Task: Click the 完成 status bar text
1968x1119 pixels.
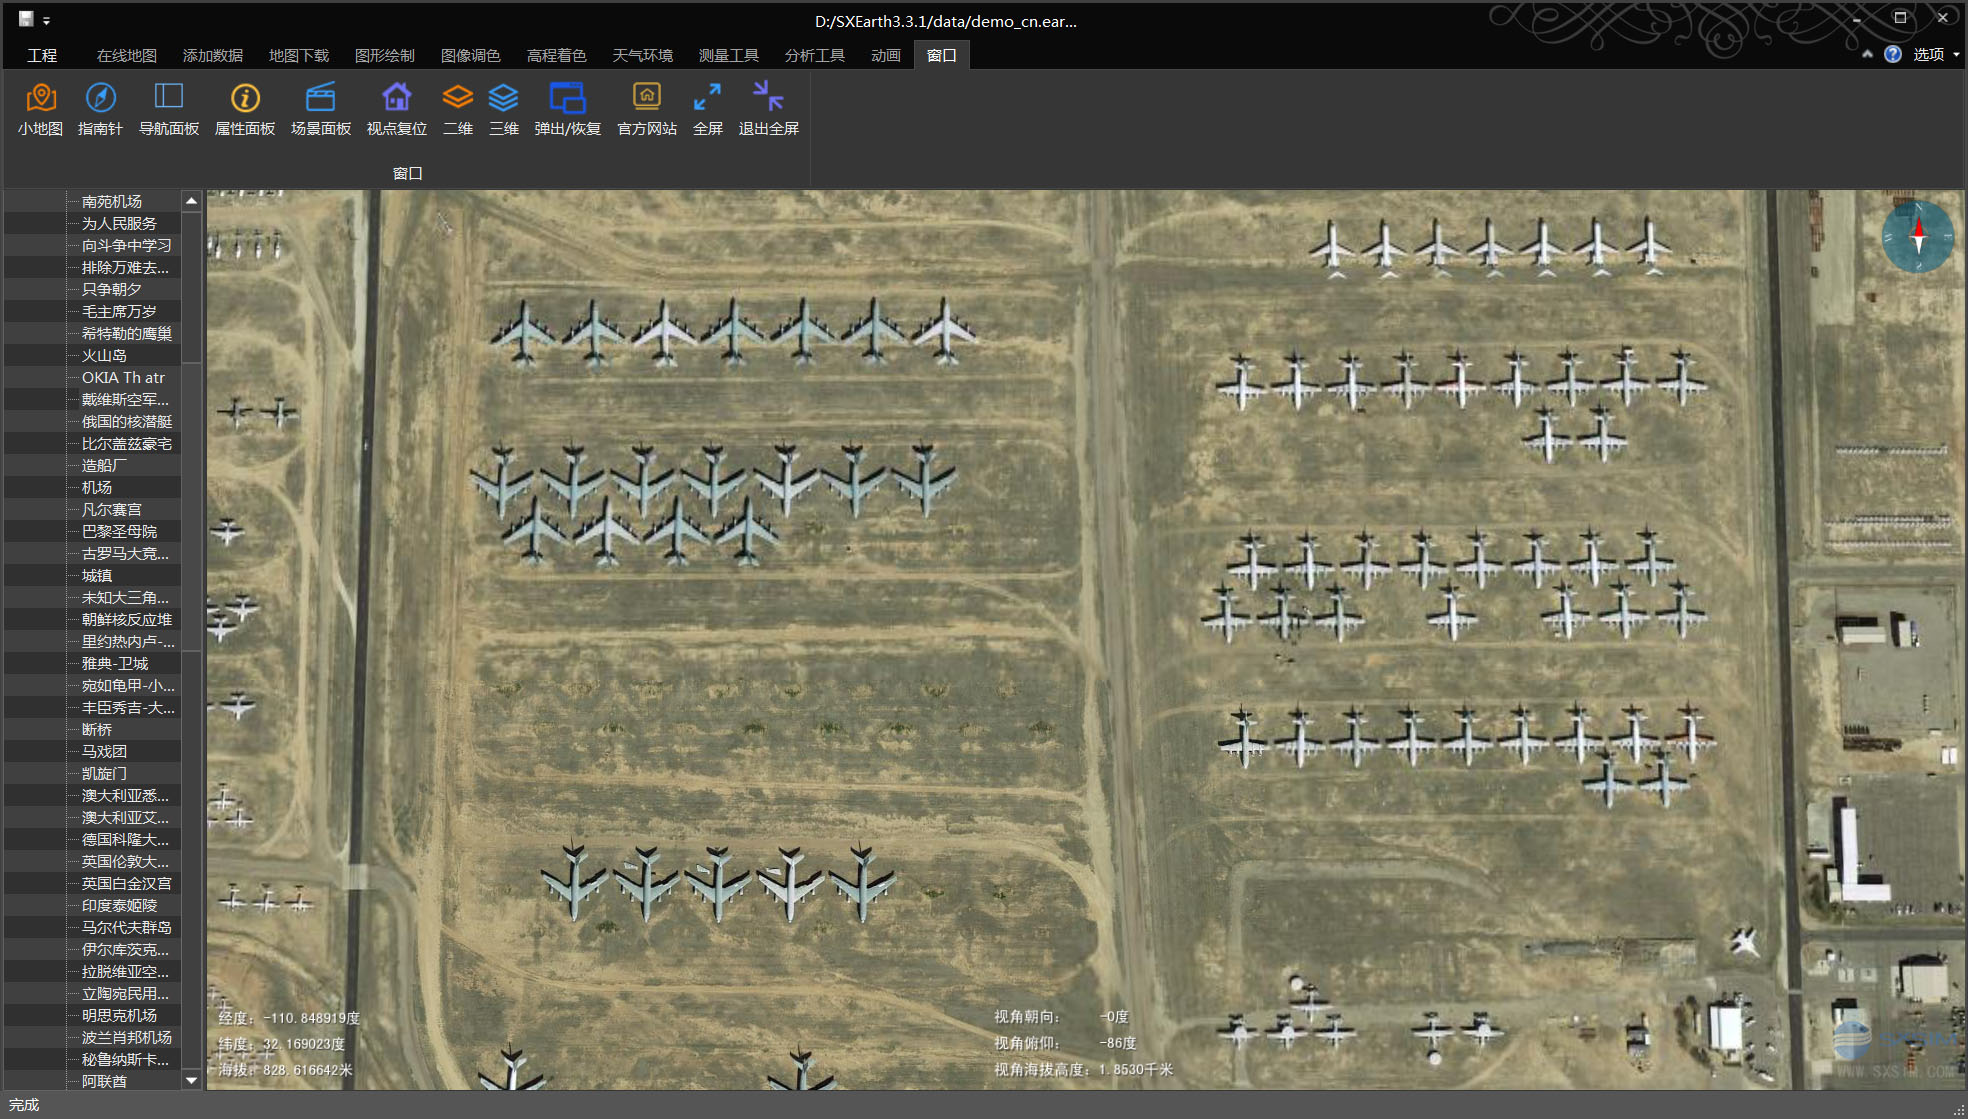Action: 24,1104
